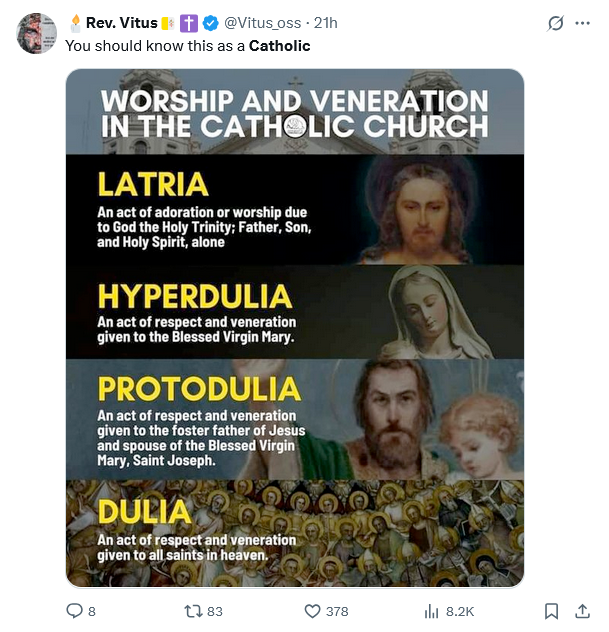This screenshot has height=632, width=609.
Task: Click the Grok icon beside the ellipsis
Action: click(556, 23)
